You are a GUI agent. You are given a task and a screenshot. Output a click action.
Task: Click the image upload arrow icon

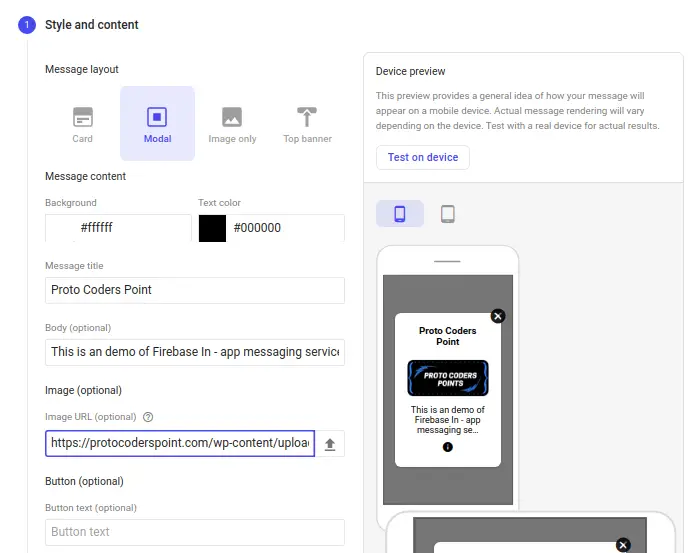point(330,444)
